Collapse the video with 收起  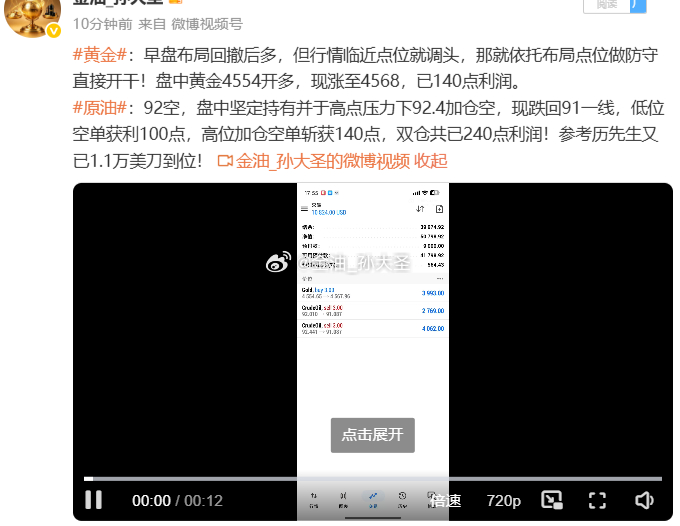[431, 161]
